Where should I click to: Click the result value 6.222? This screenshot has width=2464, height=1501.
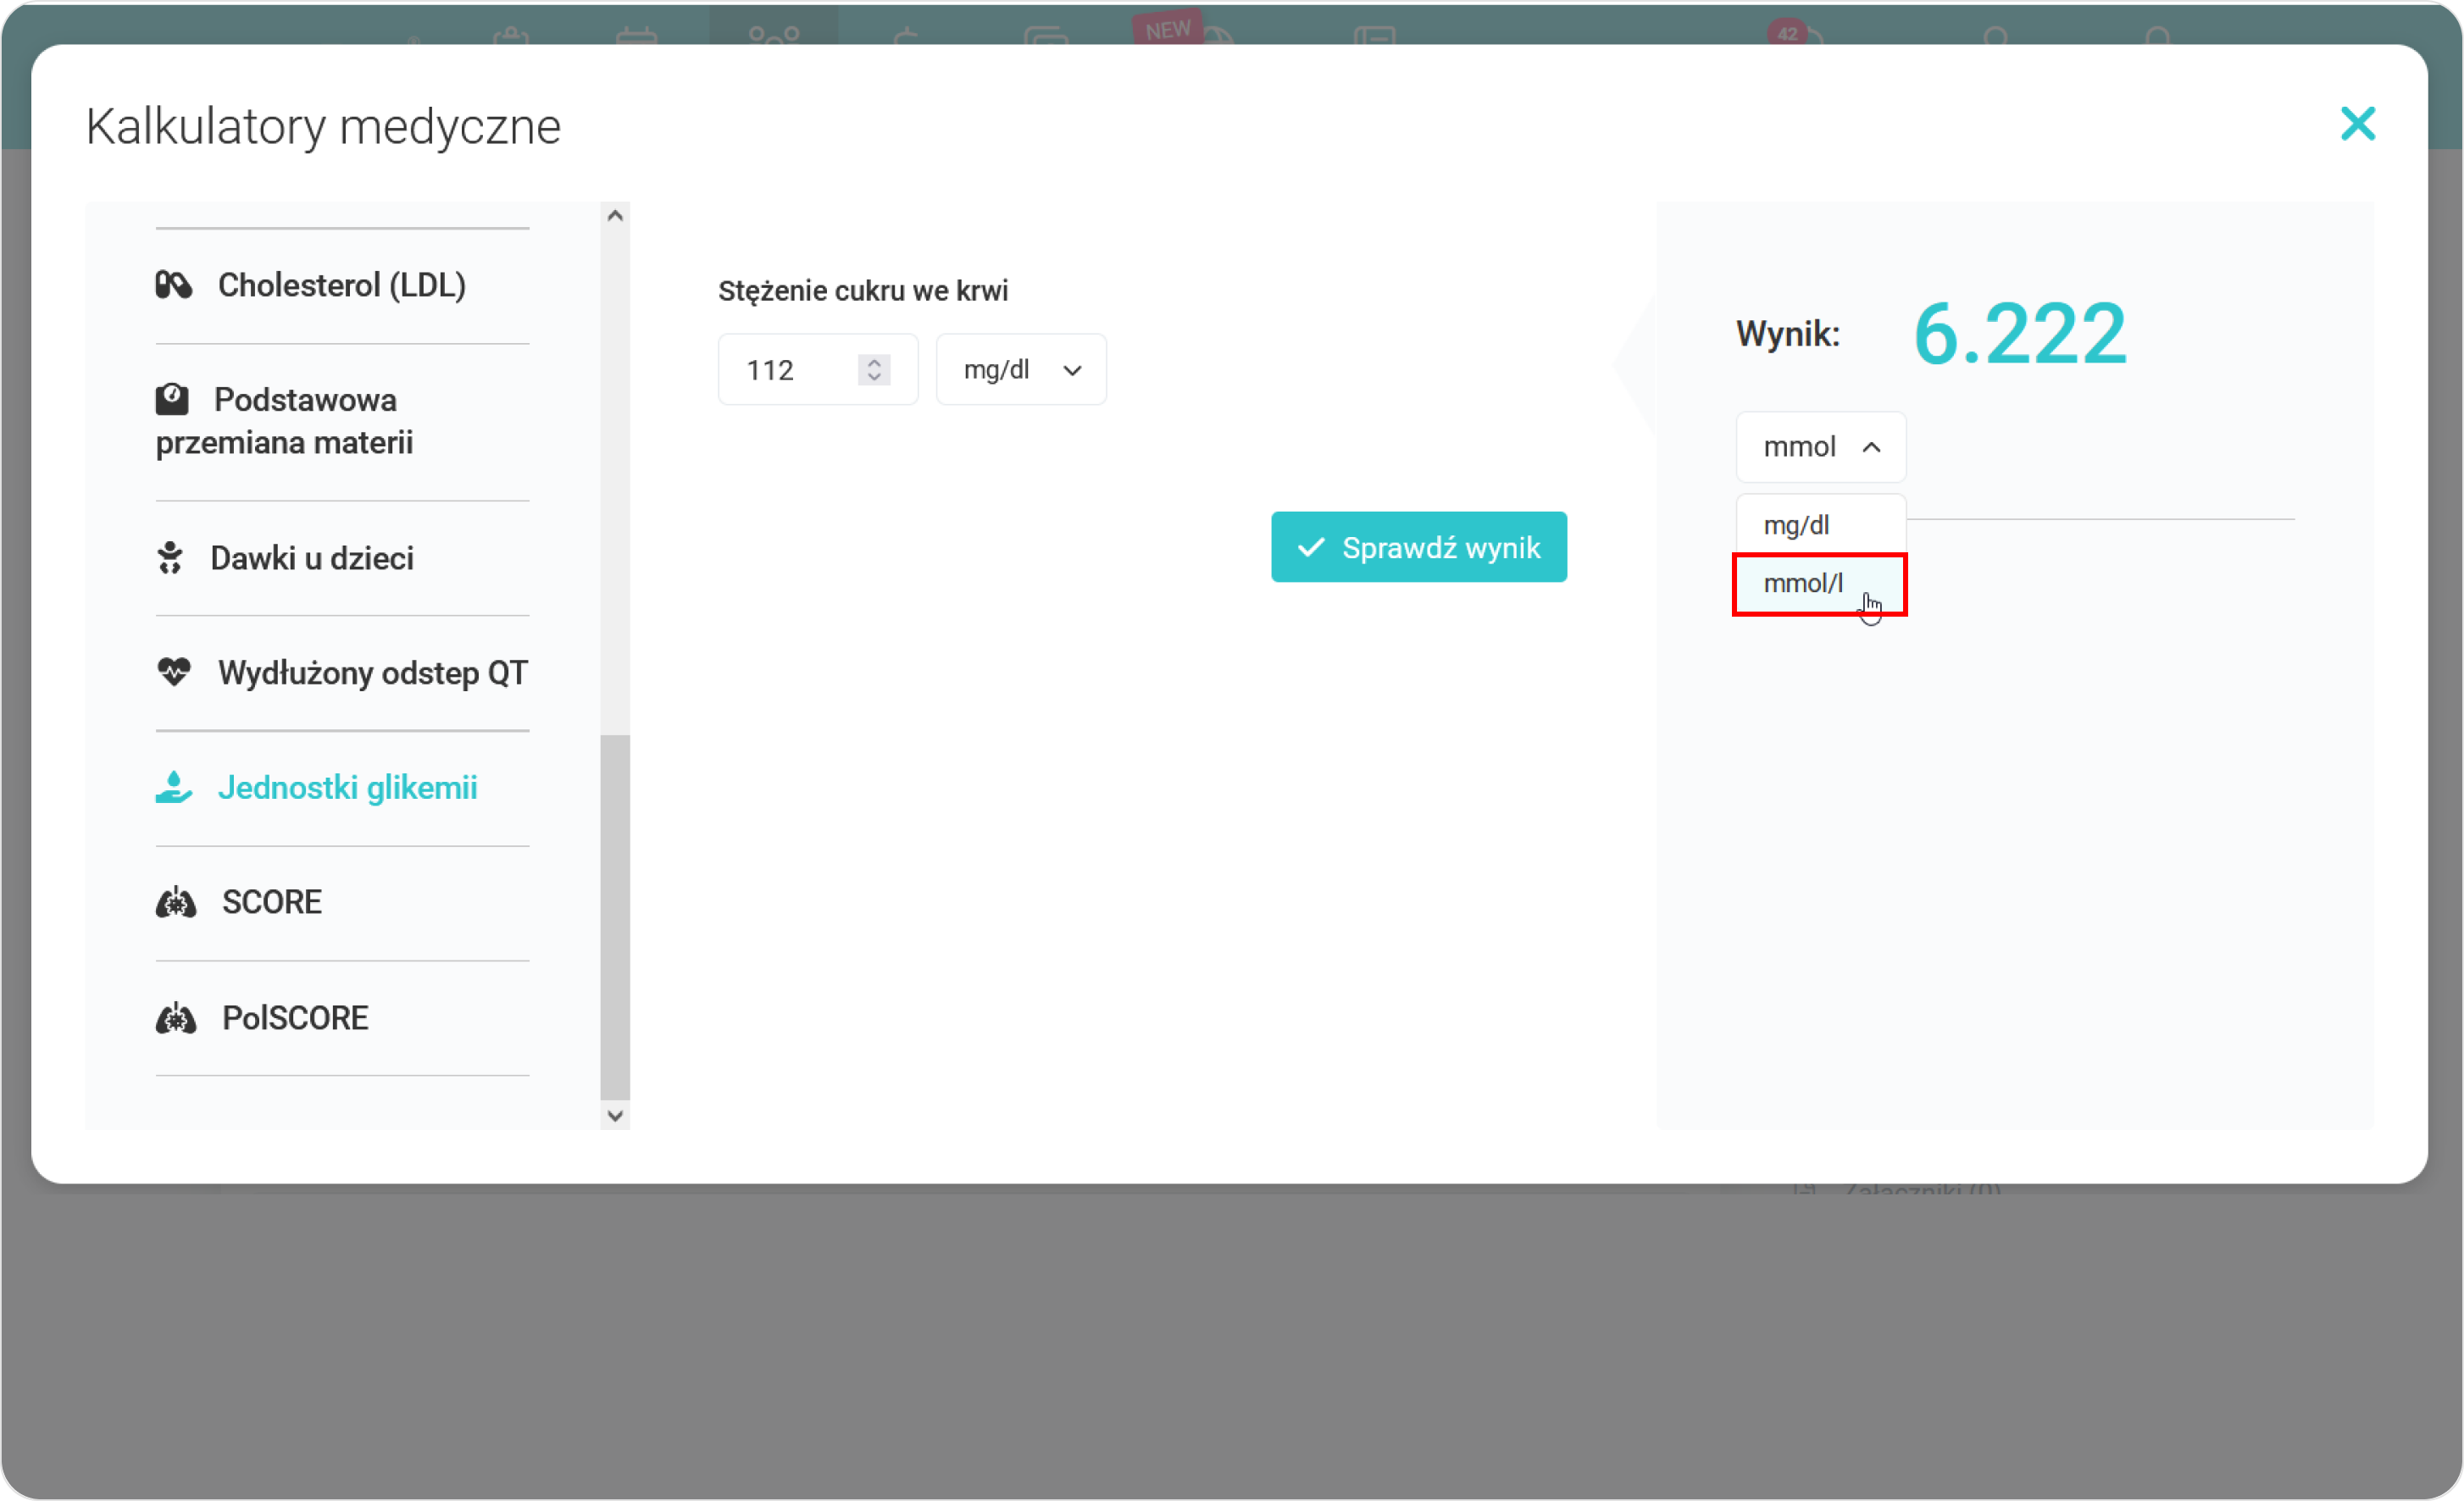point(2020,334)
